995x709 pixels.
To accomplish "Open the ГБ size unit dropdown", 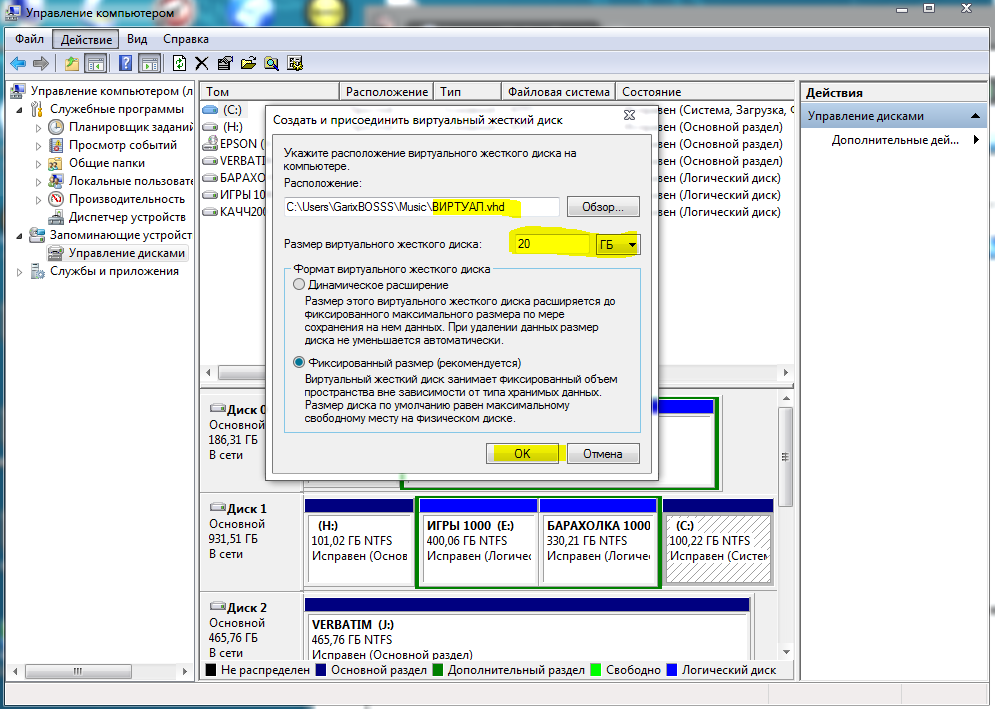I will [x=617, y=244].
